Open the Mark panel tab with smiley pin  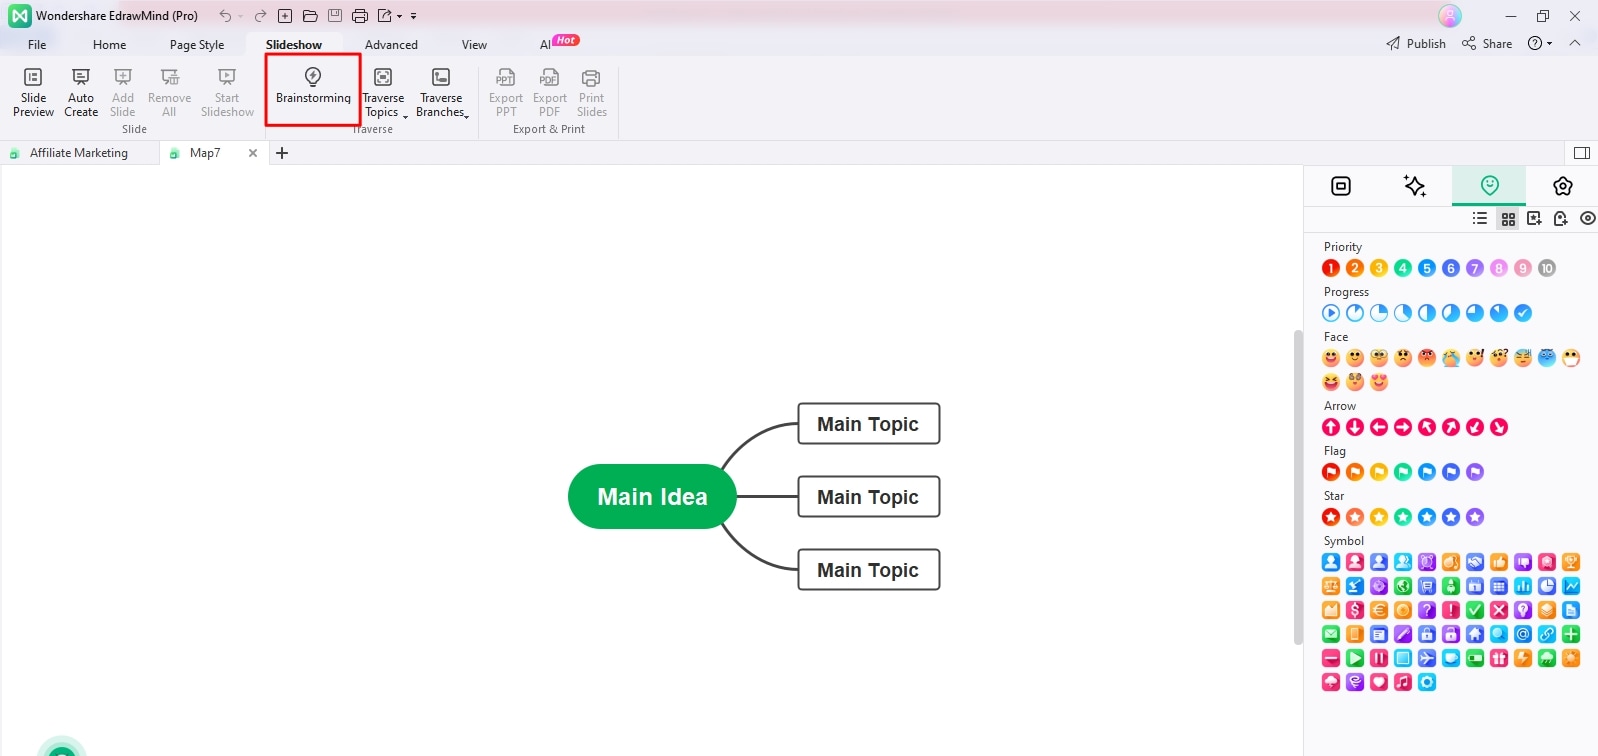(x=1490, y=186)
